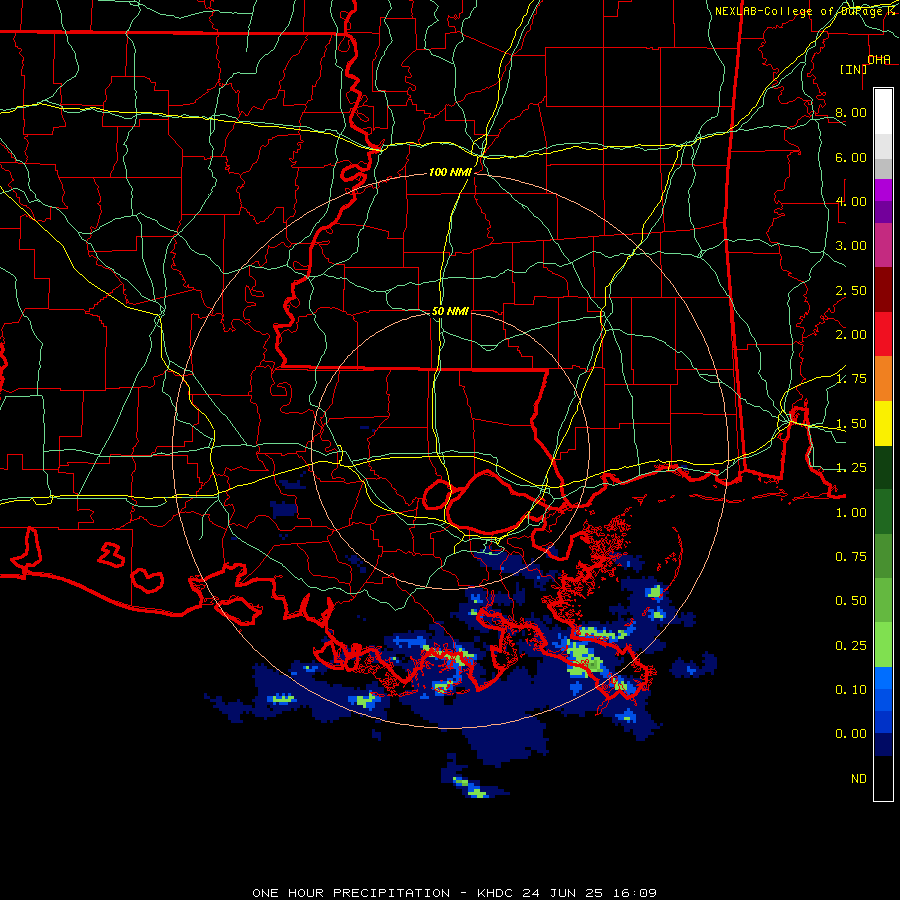Click the 0.10 legend value
The image size is (900, 900).
851,690
